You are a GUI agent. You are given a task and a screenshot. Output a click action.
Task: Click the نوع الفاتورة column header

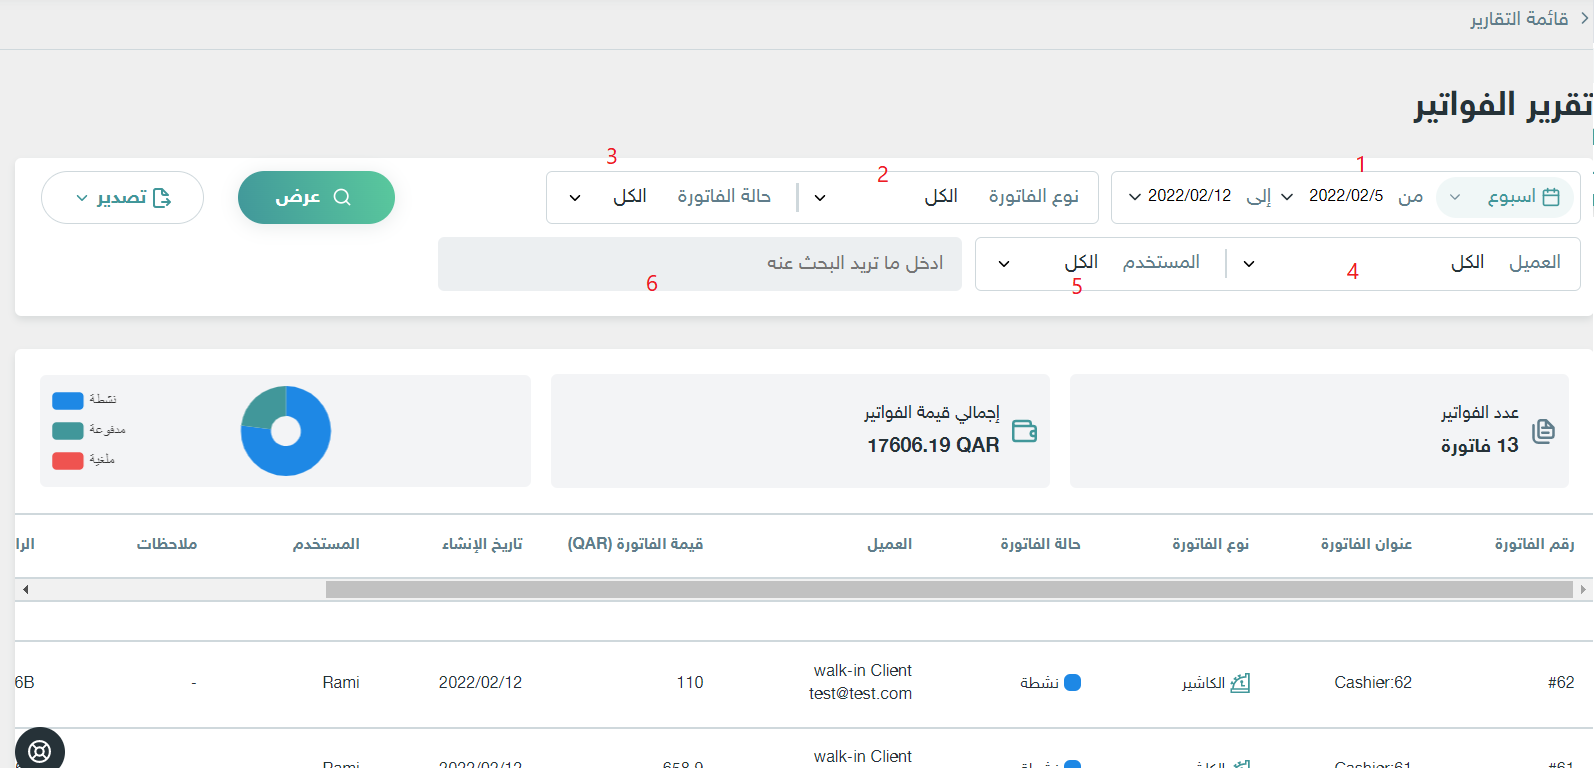[x=1210, y=544]
